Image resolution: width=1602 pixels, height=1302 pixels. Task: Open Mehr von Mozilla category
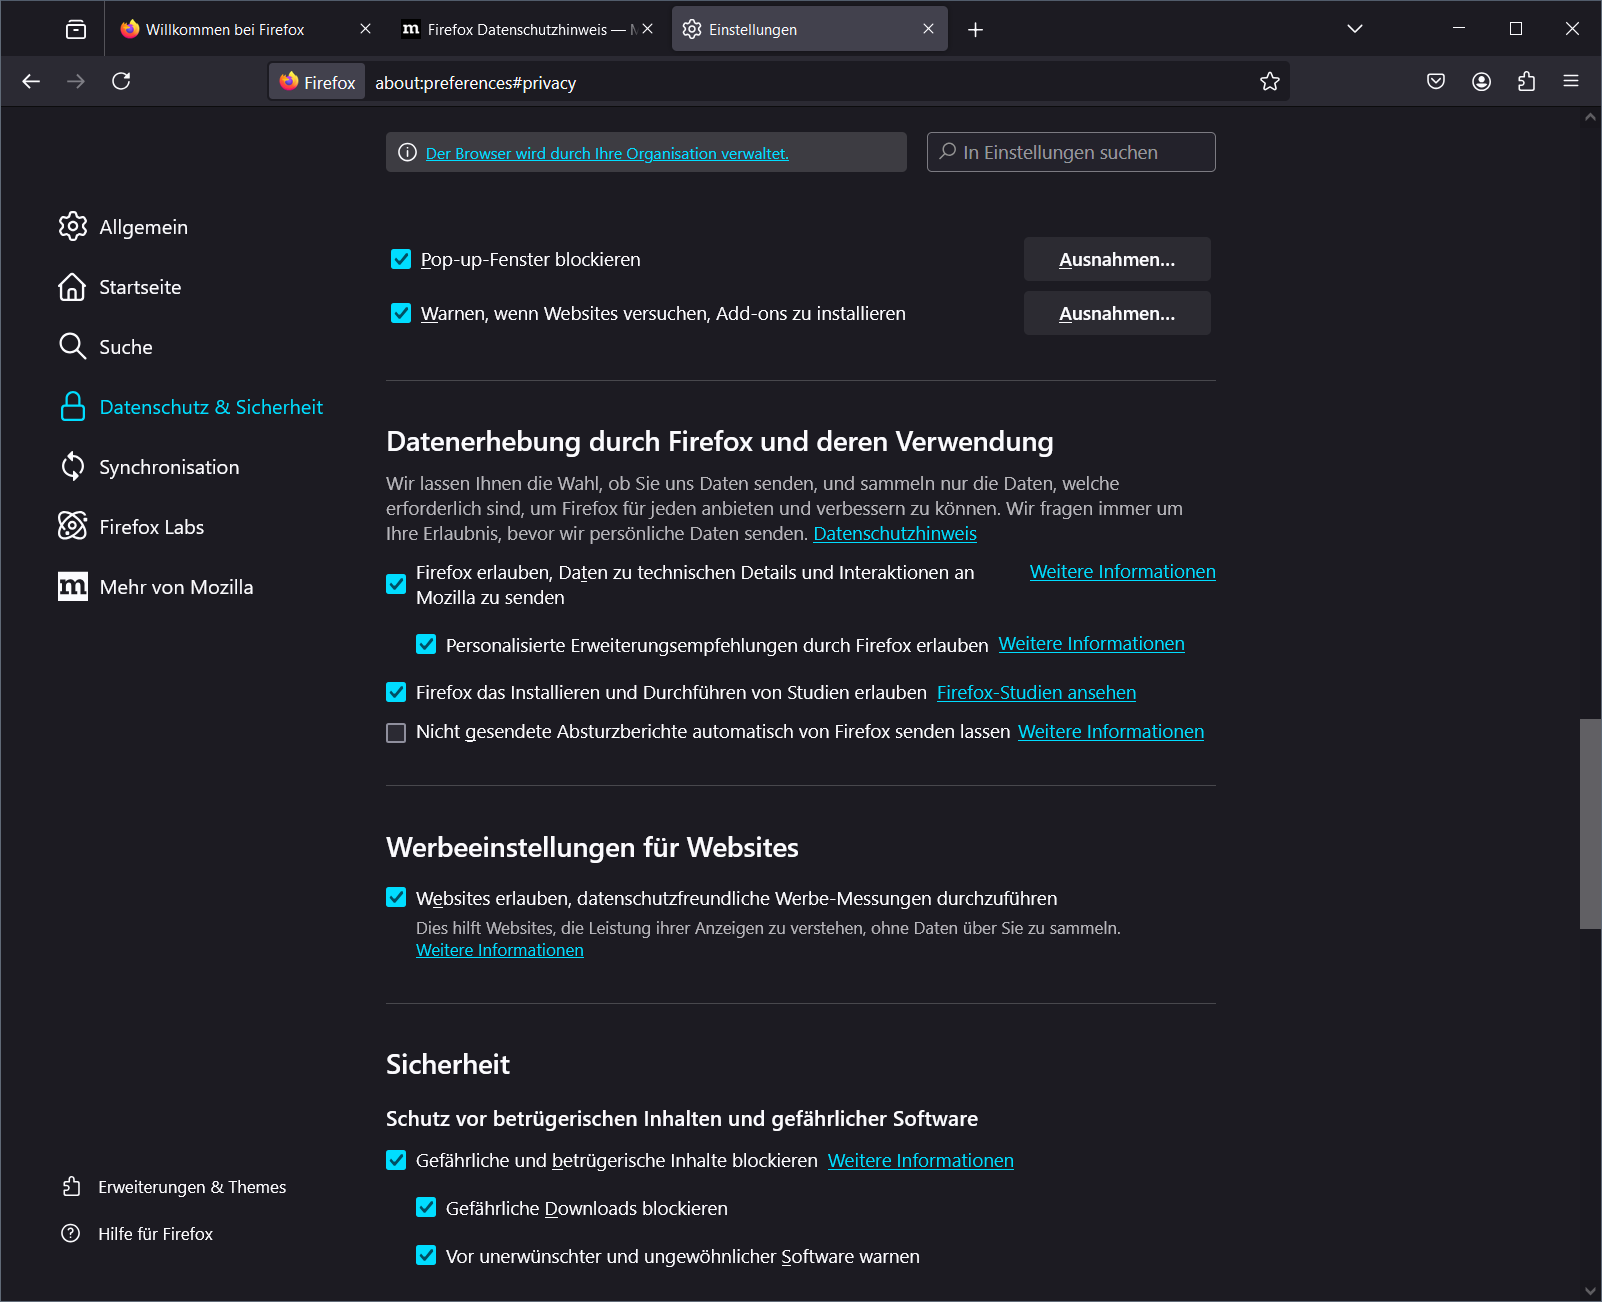coord(156,587)
